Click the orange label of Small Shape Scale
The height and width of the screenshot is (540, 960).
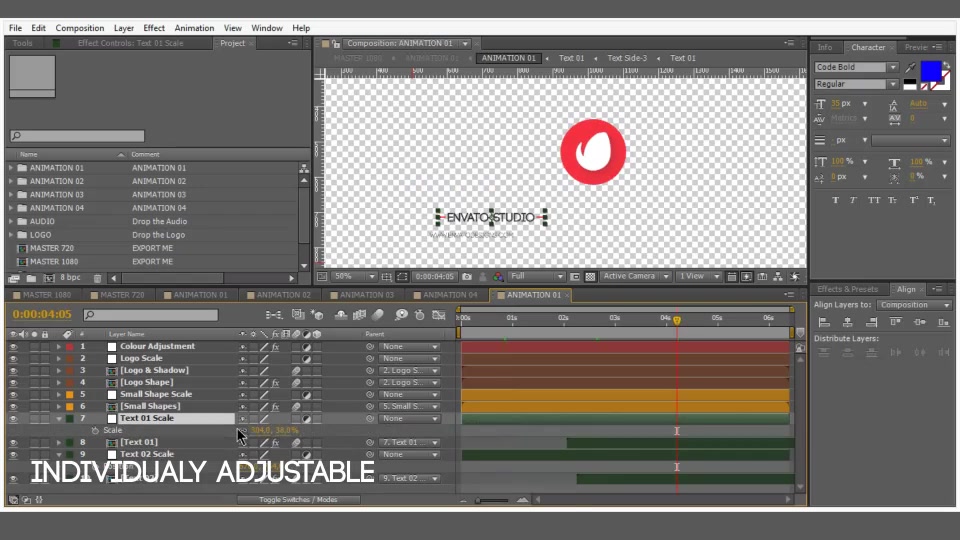(70, 394)
